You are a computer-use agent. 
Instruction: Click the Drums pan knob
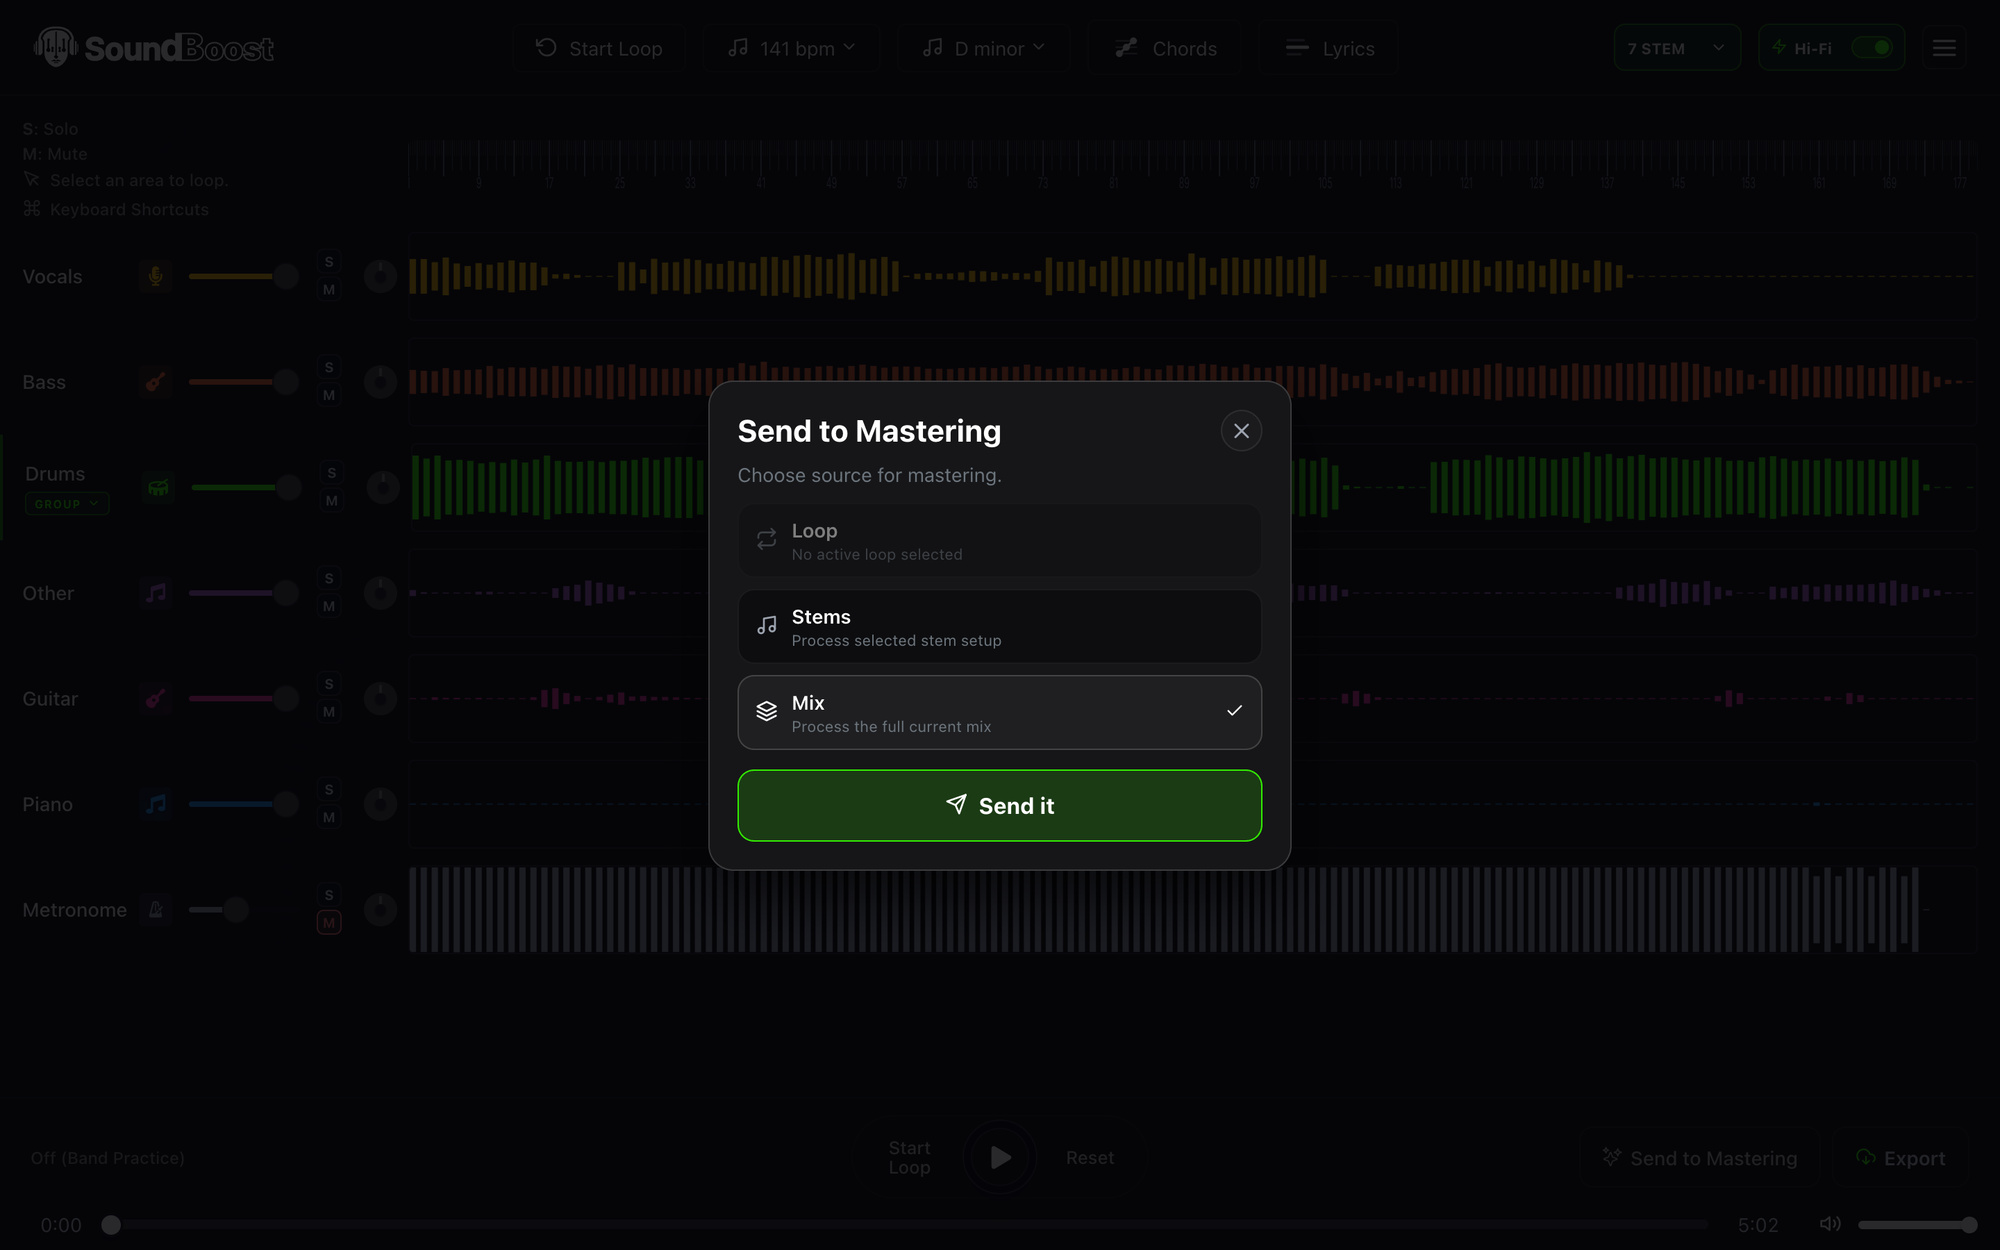coord(382,487)
